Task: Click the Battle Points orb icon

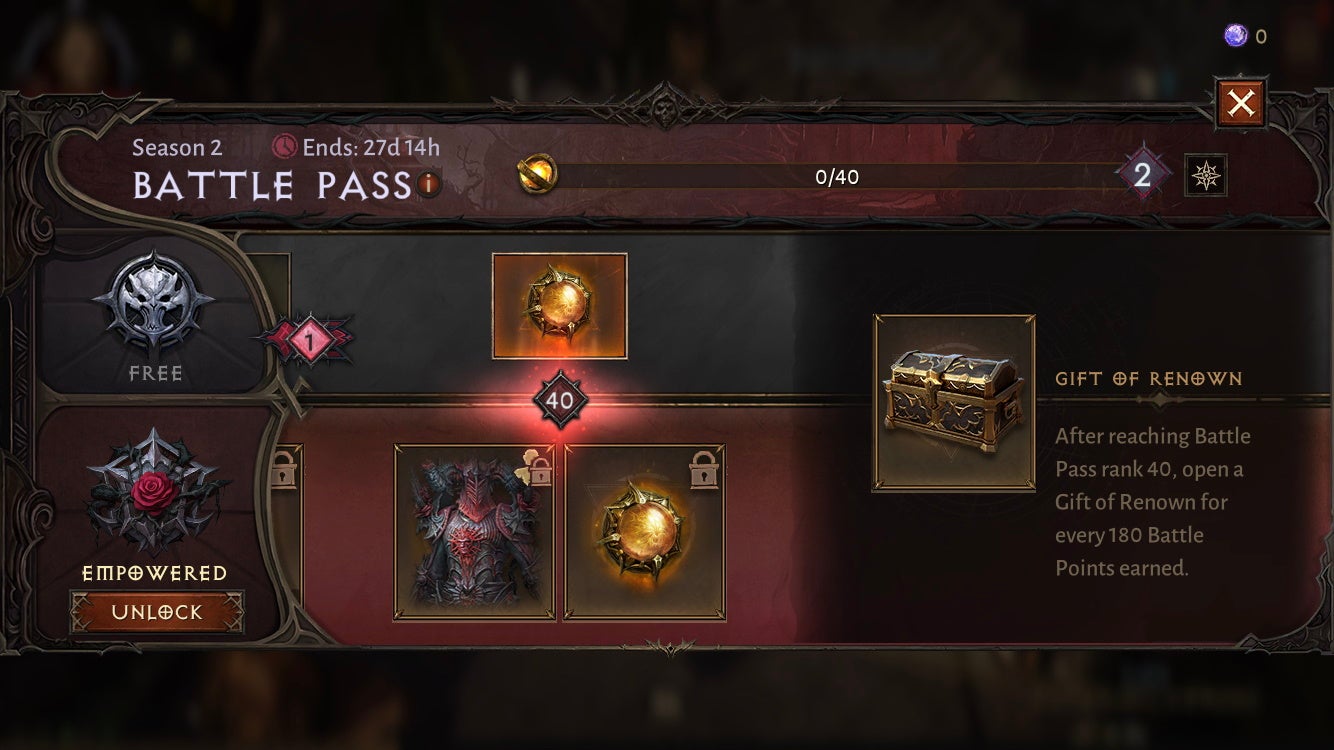Action: tap(538, 175)
